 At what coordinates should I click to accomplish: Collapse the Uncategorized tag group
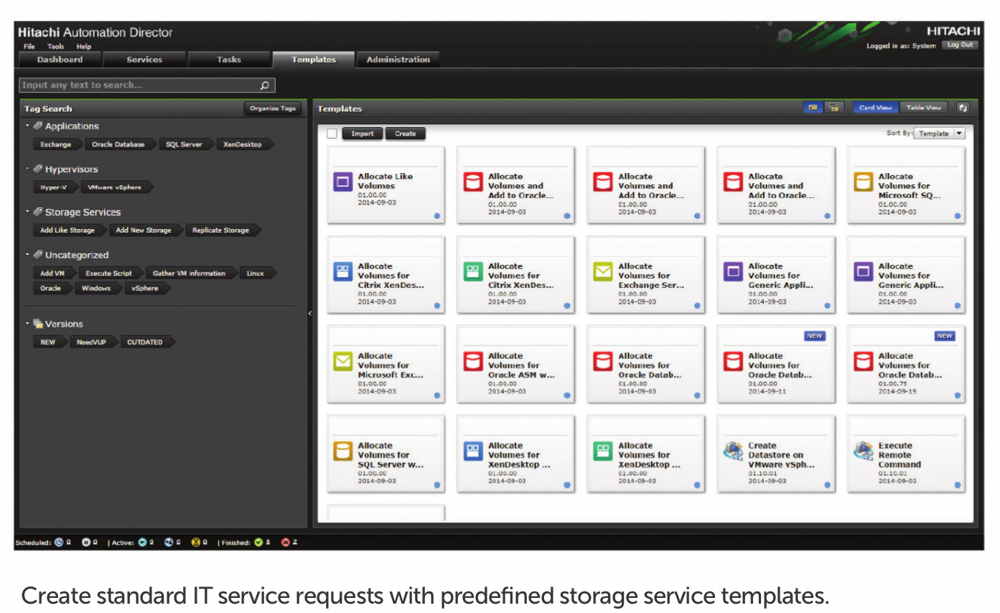tap(27, 254)
